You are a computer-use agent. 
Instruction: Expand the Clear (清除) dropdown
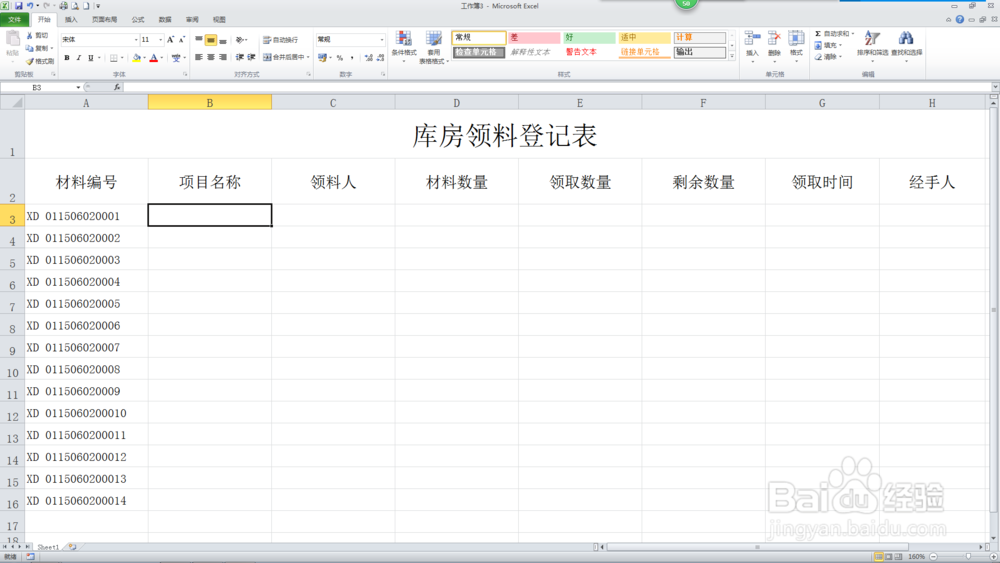[x=841, y=57]
